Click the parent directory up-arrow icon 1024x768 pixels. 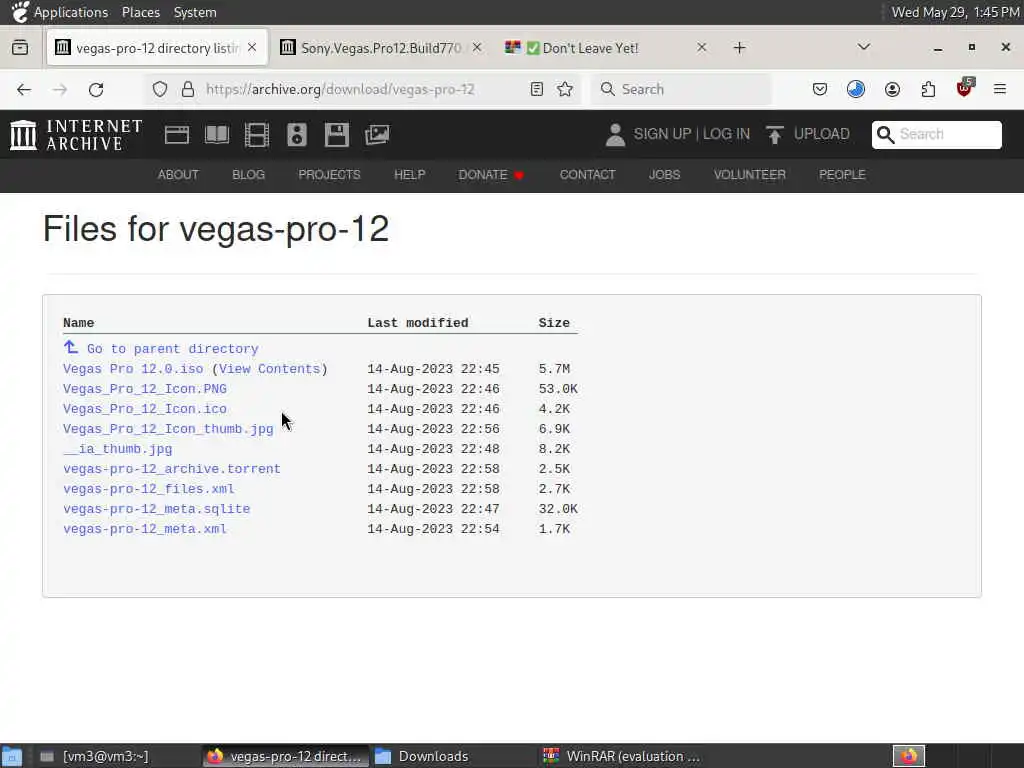coord(71,347)
